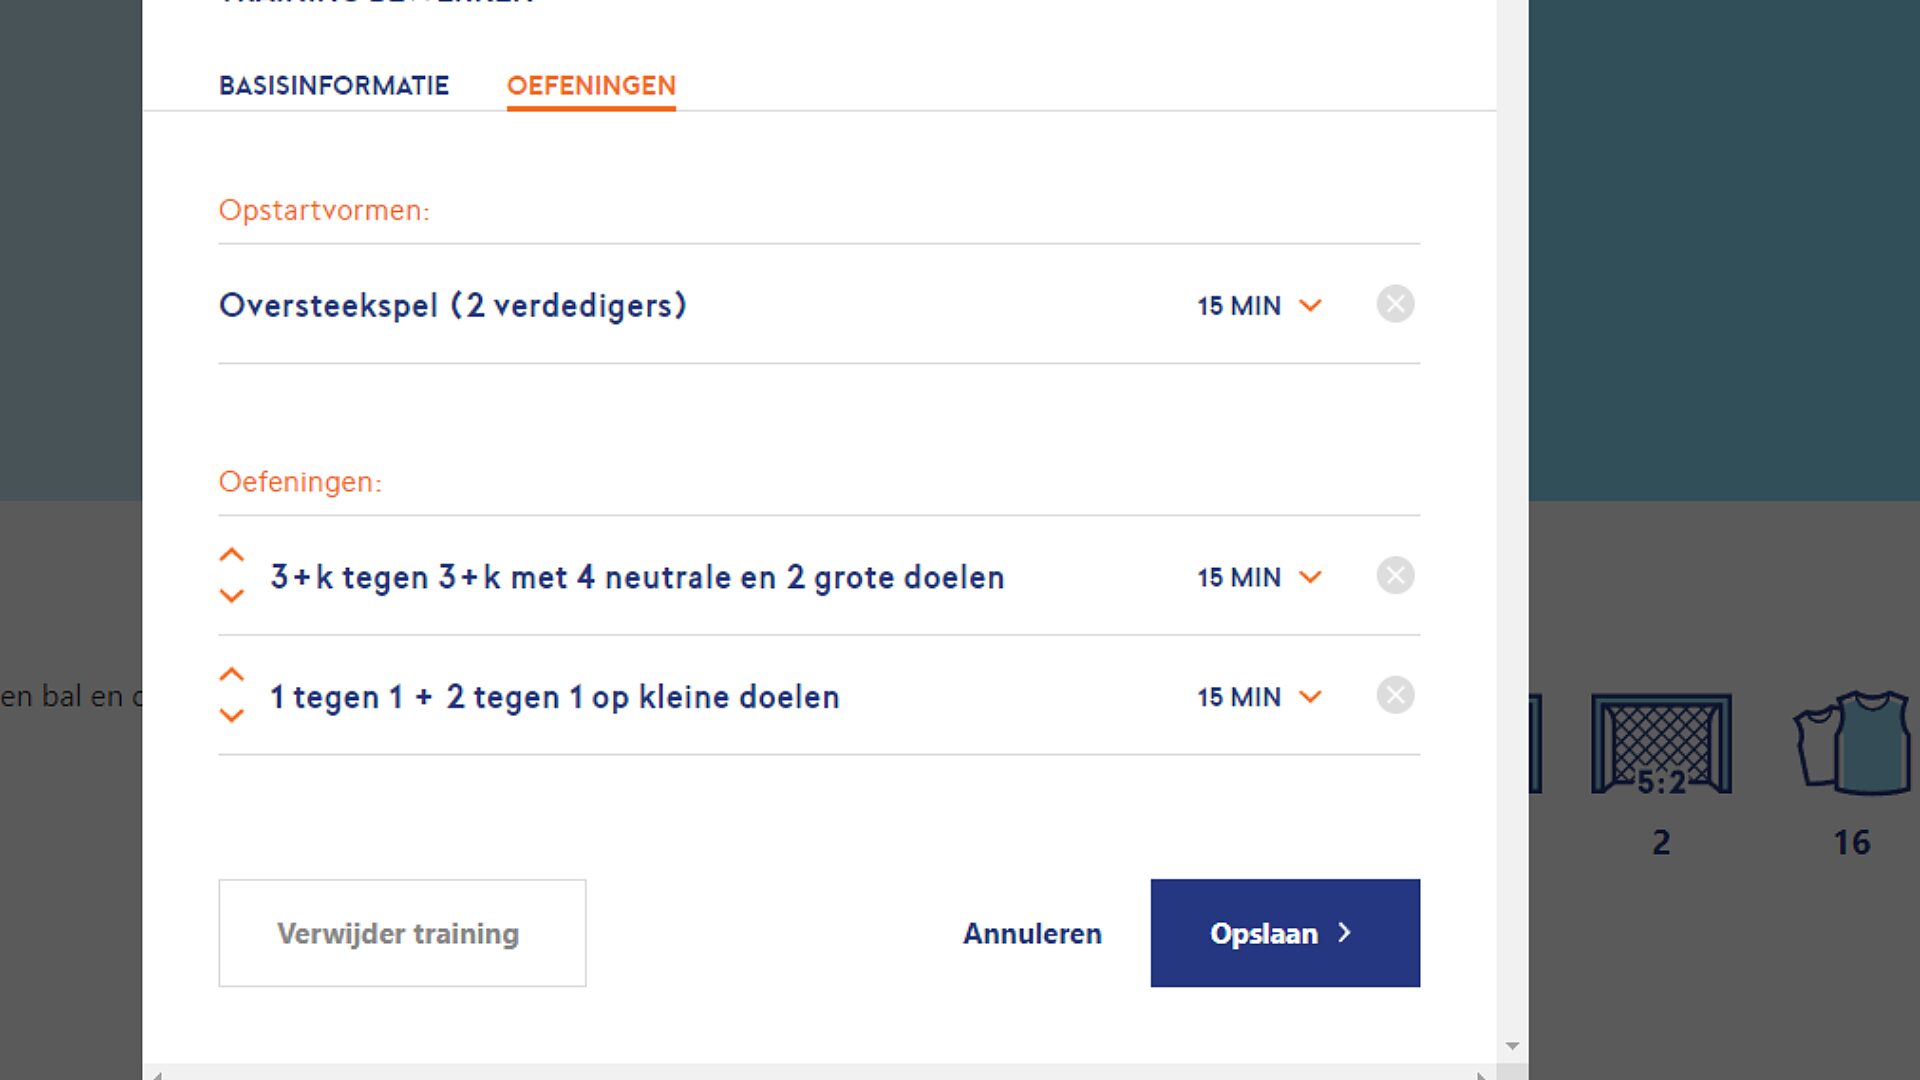Viewport: 1920px width, 1080px height.
Task: Click the training bibs icon
Action: [x=1852, y=743]
